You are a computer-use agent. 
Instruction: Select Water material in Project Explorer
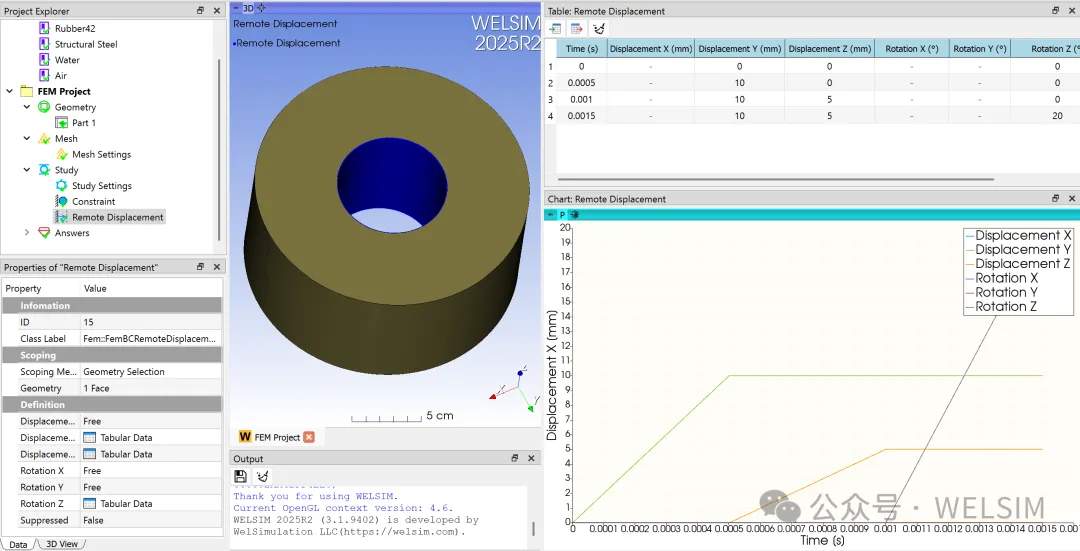(x=68, y=60)
